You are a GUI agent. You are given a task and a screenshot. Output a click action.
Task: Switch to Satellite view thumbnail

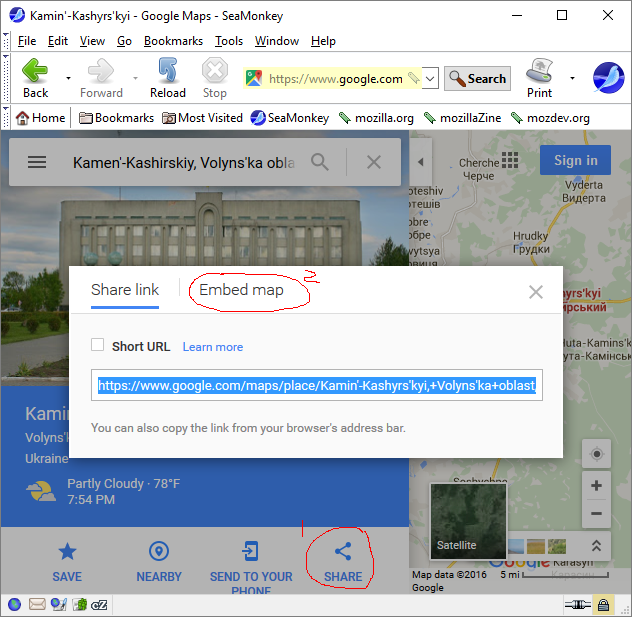pos(468,521)
